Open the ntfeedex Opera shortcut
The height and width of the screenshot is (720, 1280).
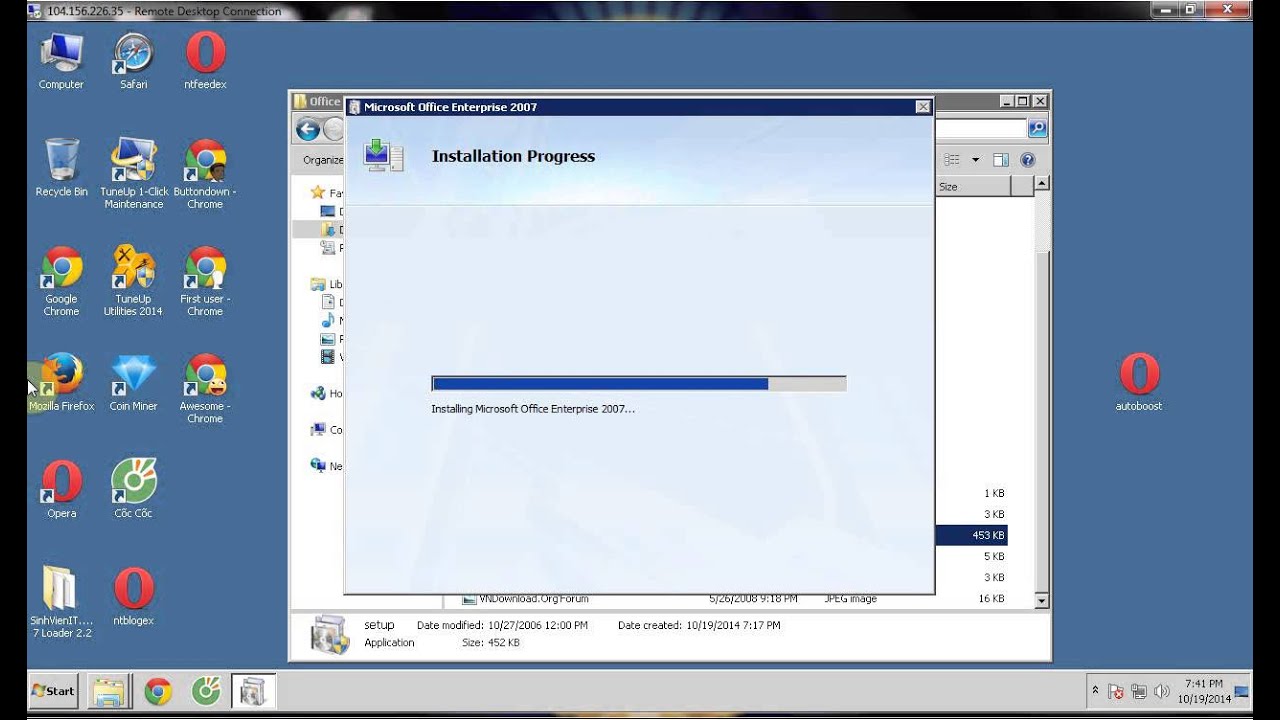(x=205, y=61)
